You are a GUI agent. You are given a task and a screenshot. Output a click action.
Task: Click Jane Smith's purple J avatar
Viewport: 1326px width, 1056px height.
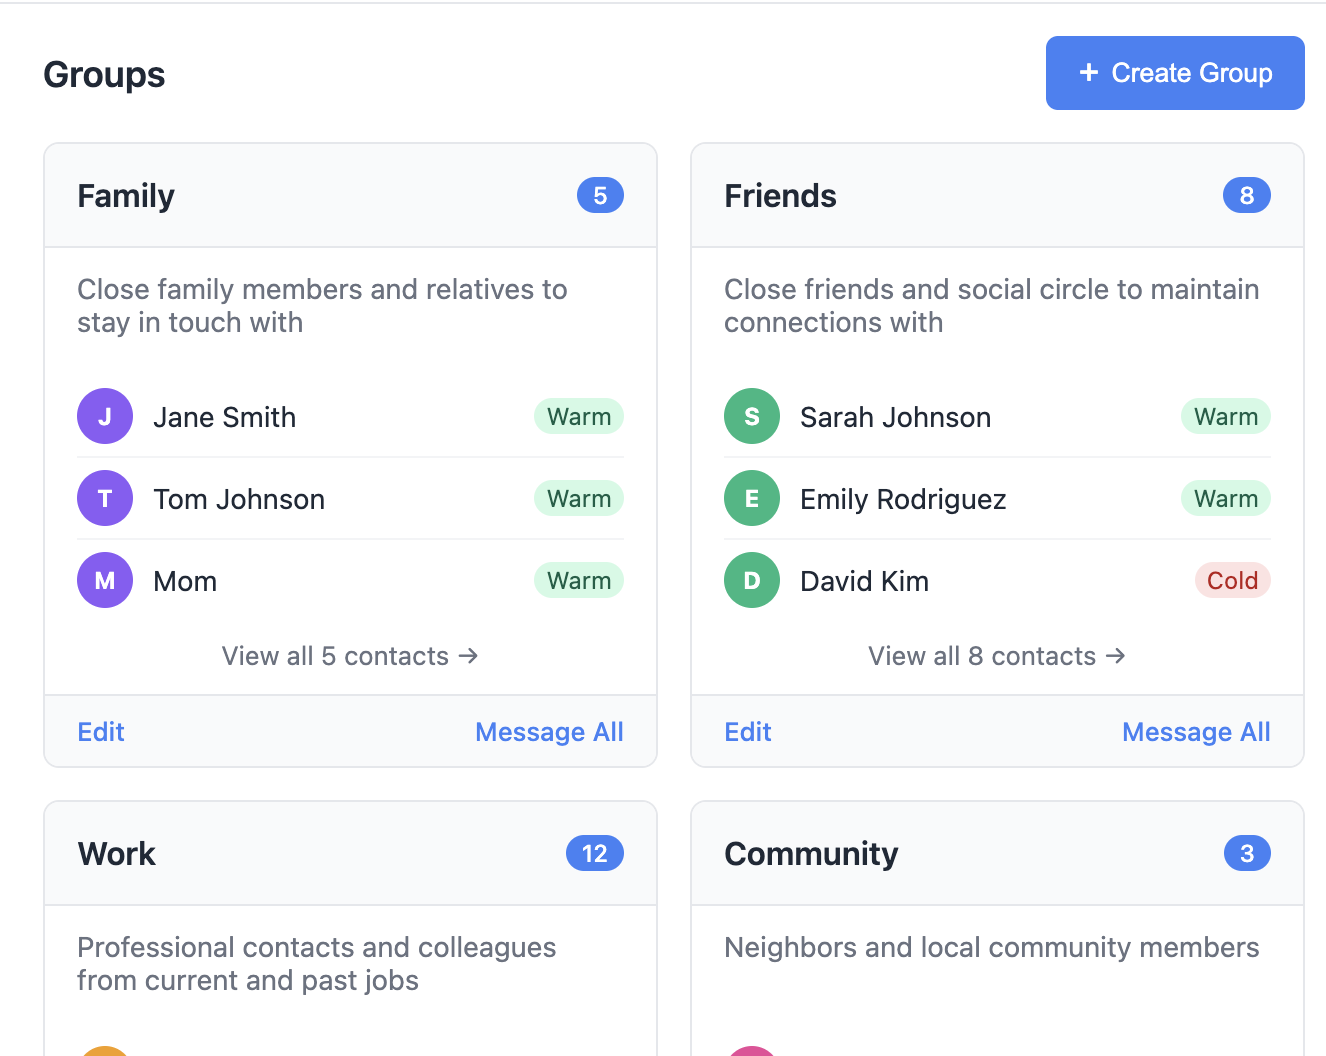tap(105, 416)
